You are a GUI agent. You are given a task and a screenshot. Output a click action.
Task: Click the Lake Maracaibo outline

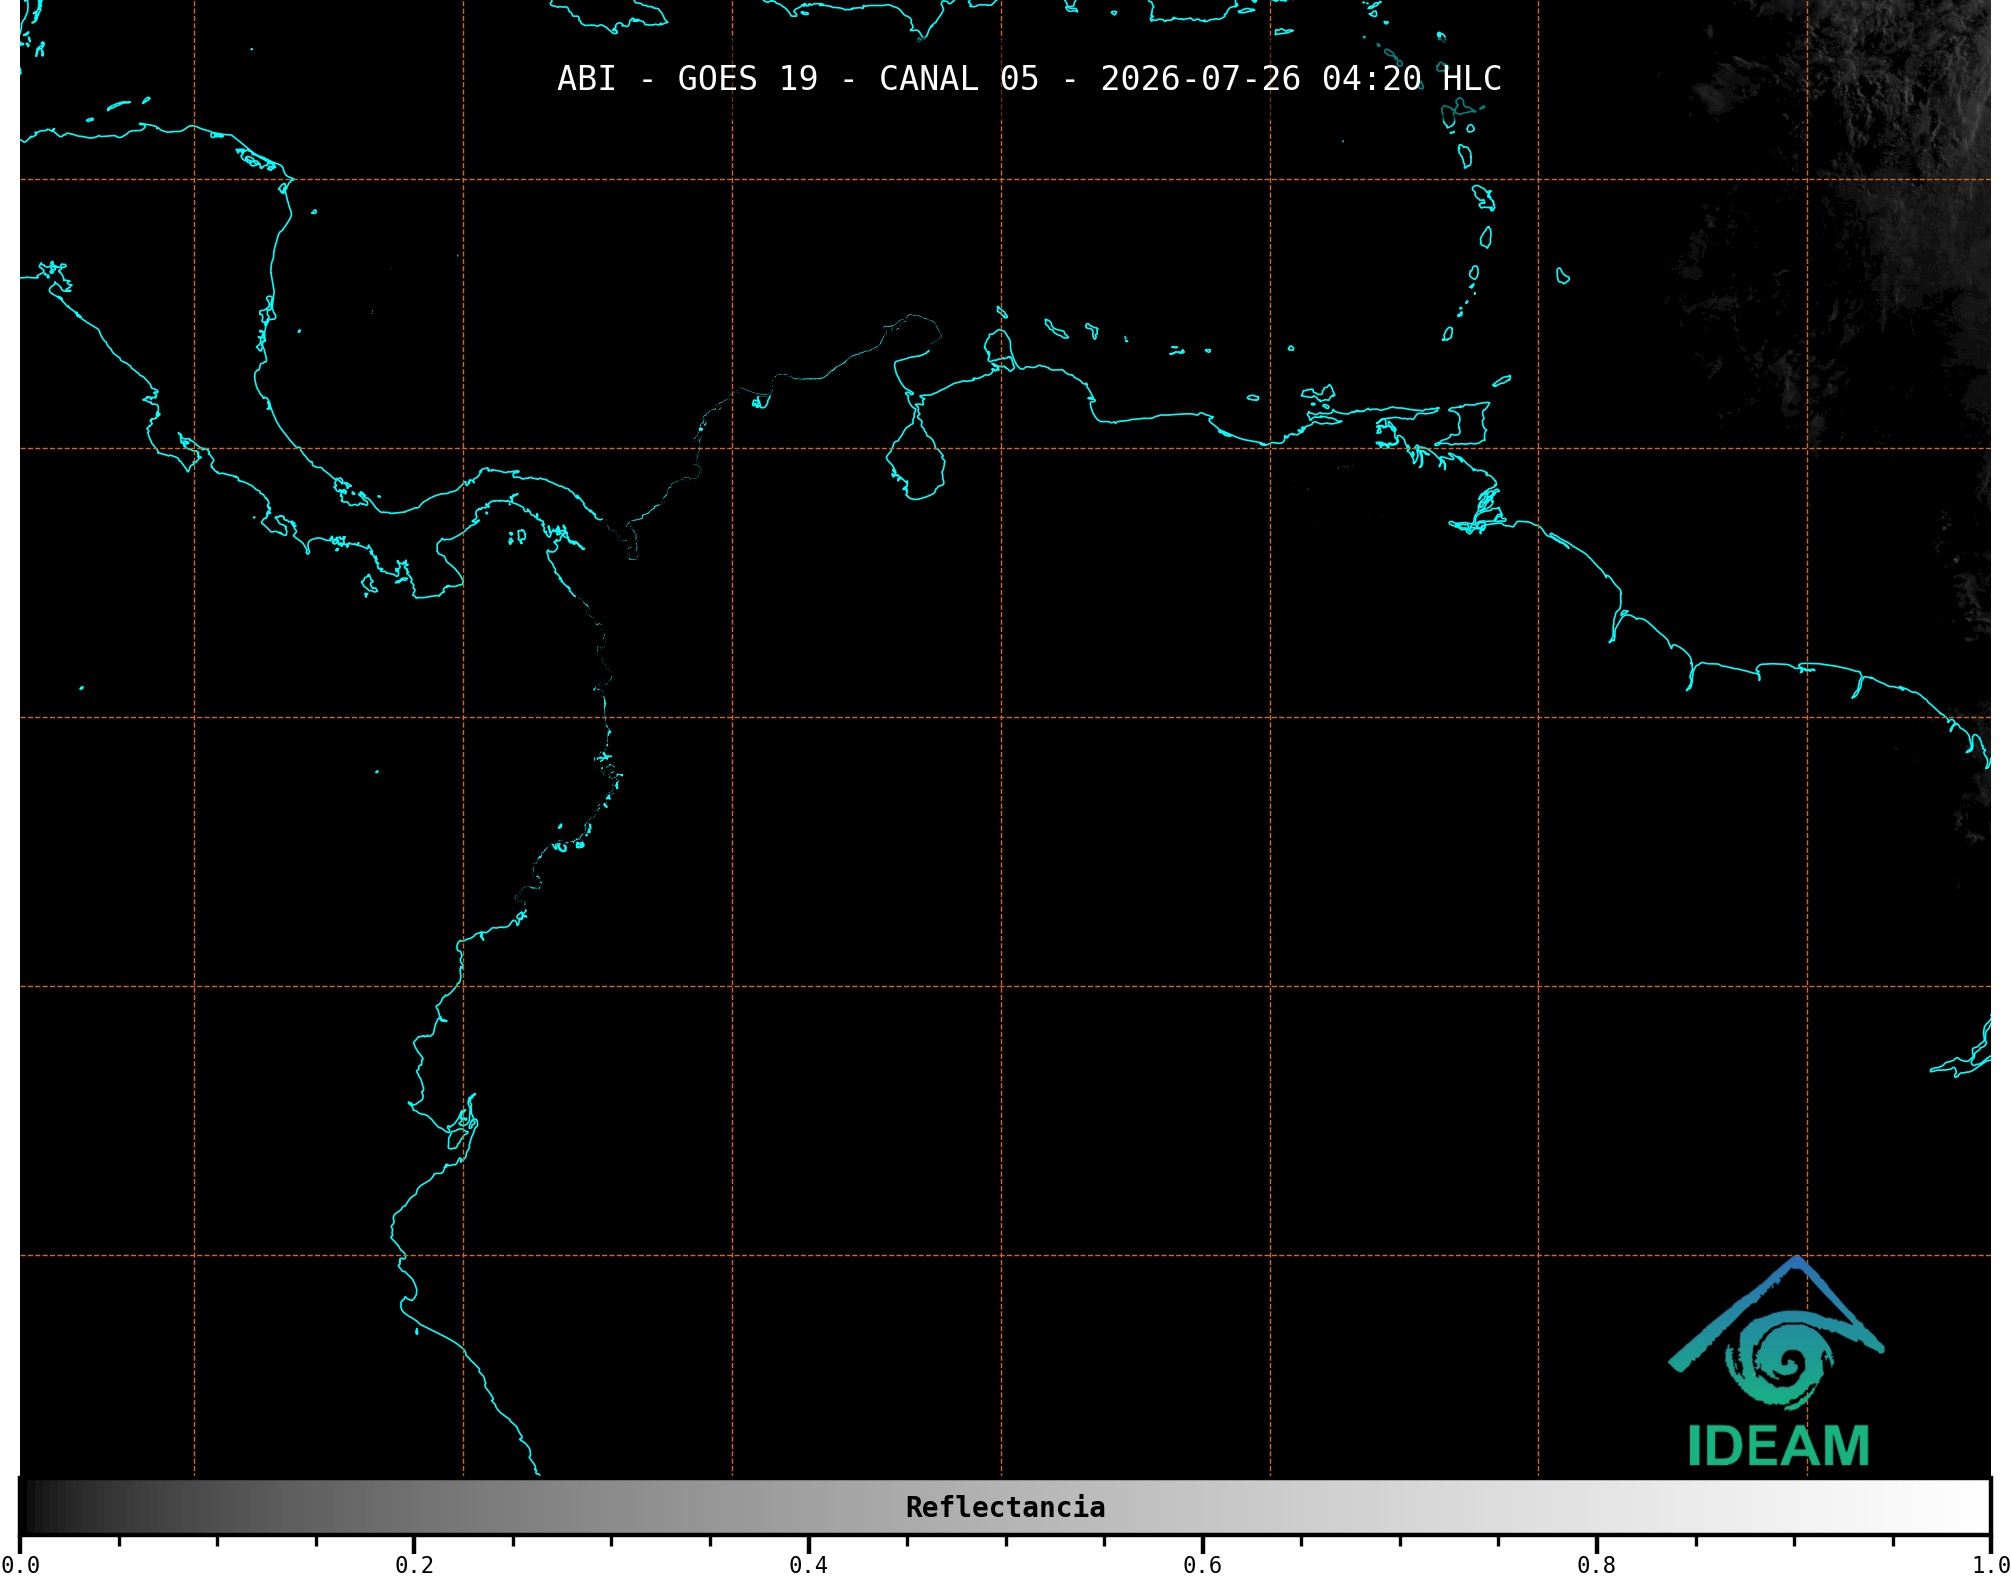click(x=915, y=450)
